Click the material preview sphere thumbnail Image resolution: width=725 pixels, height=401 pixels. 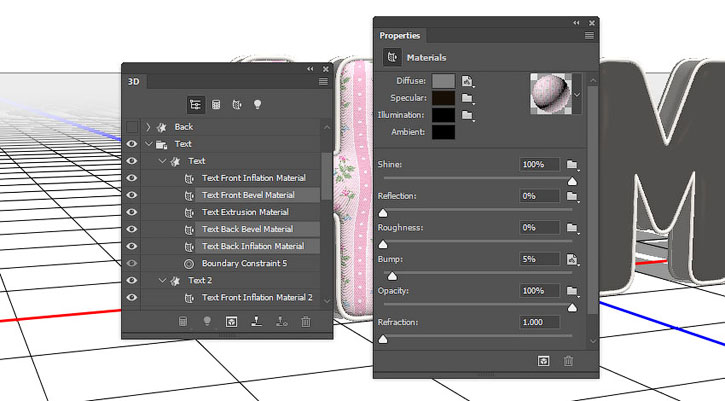[551, 94]
